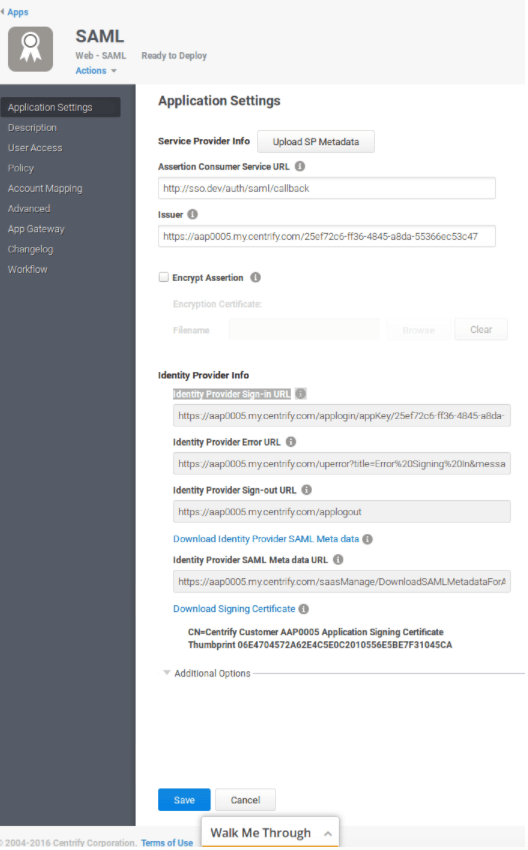Screen dimensions: 528x850
Task: Click the Download Signing Certificate link
Action: click(x=234, y=609)
